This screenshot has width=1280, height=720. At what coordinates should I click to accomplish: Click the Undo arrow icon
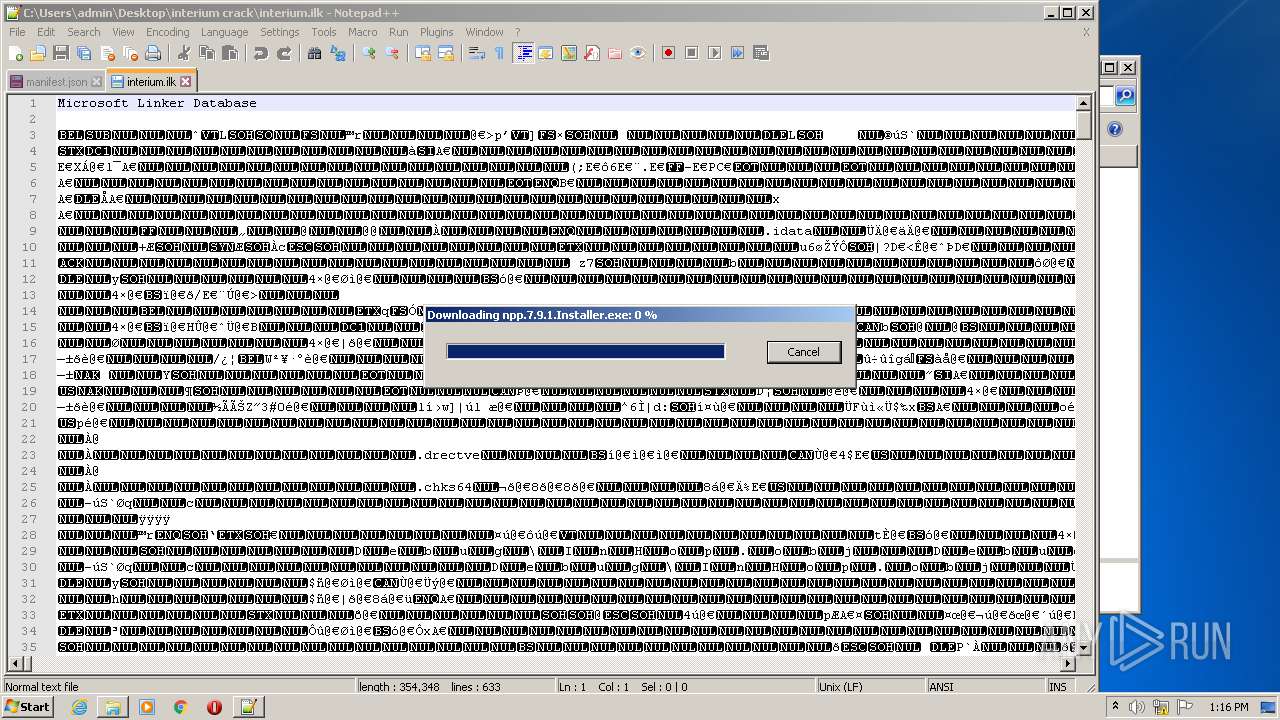tap(260, 53)
